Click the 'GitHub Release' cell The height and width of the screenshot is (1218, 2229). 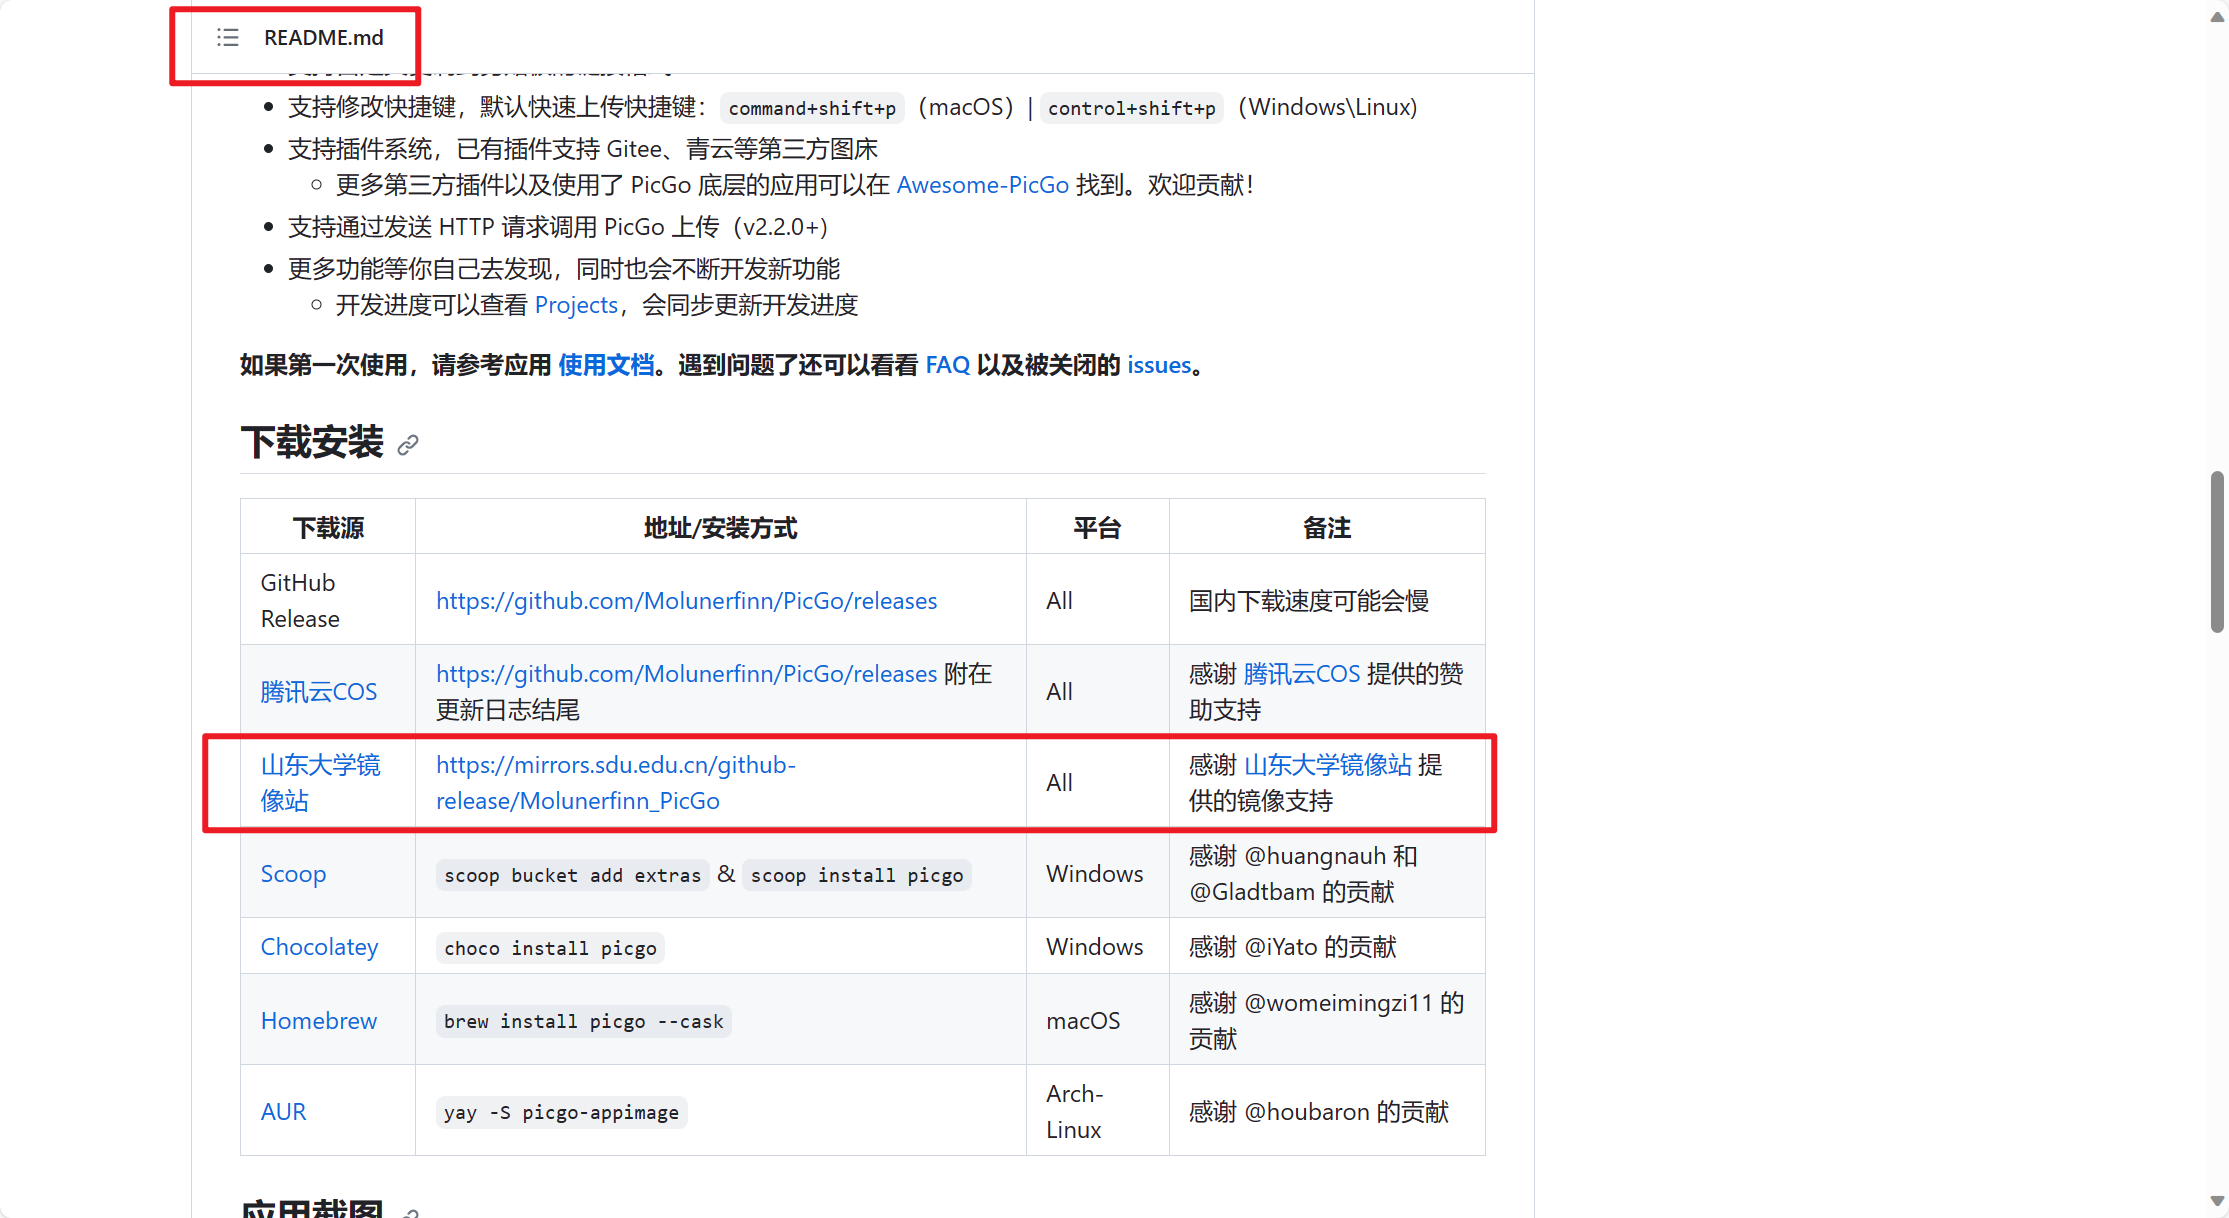pyautogui.click(x=328, y=601)
